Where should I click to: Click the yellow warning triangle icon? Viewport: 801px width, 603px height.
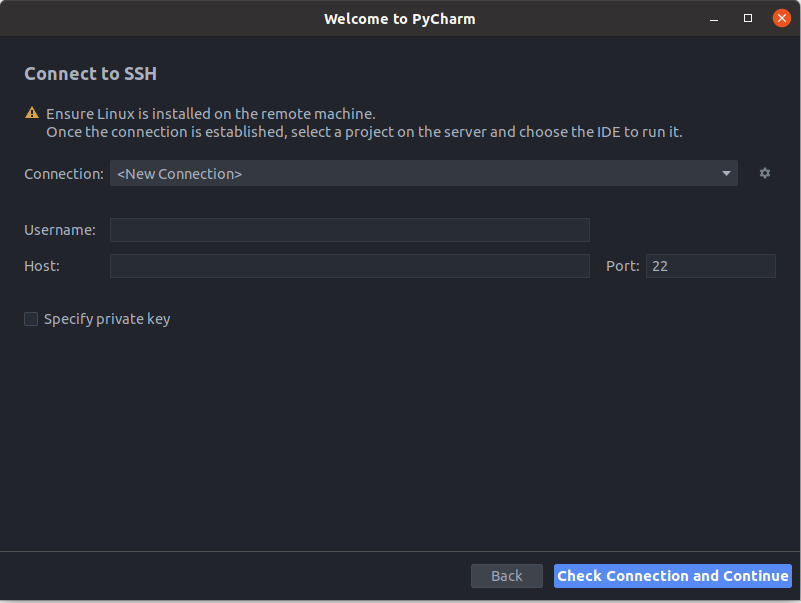(x=32, y=113)
